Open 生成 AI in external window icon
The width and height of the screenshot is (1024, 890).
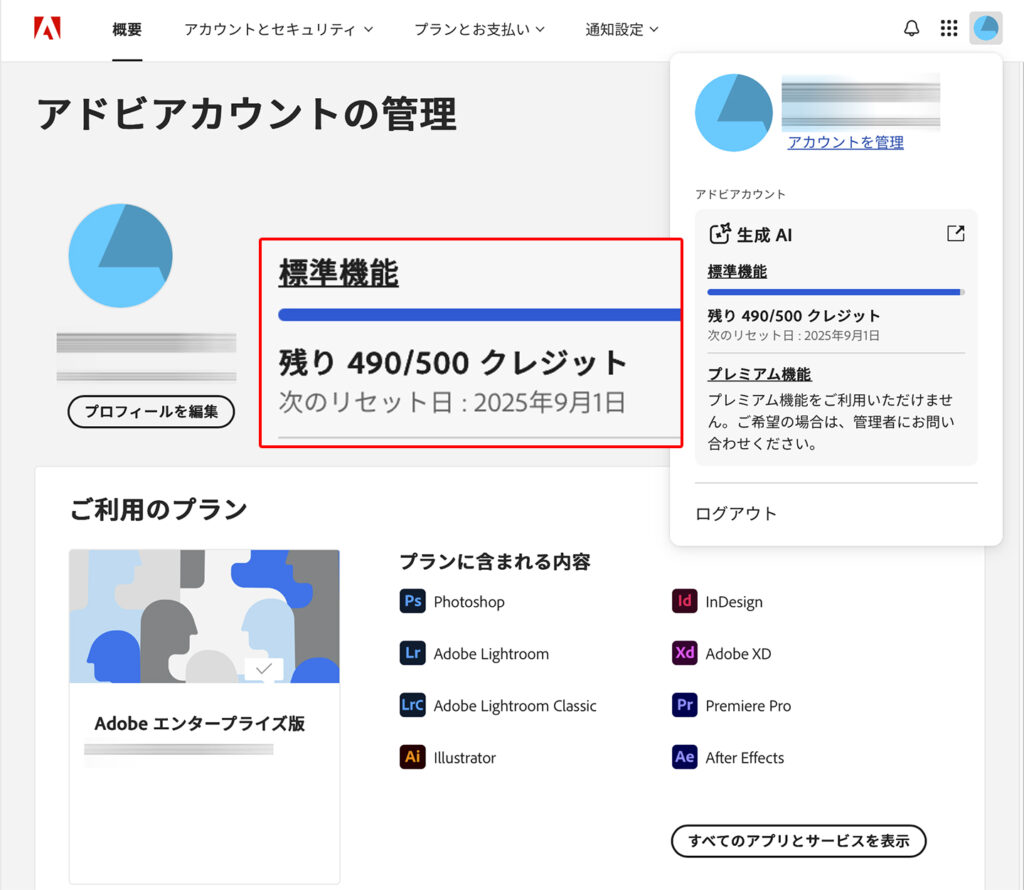[x=955, y=233]
